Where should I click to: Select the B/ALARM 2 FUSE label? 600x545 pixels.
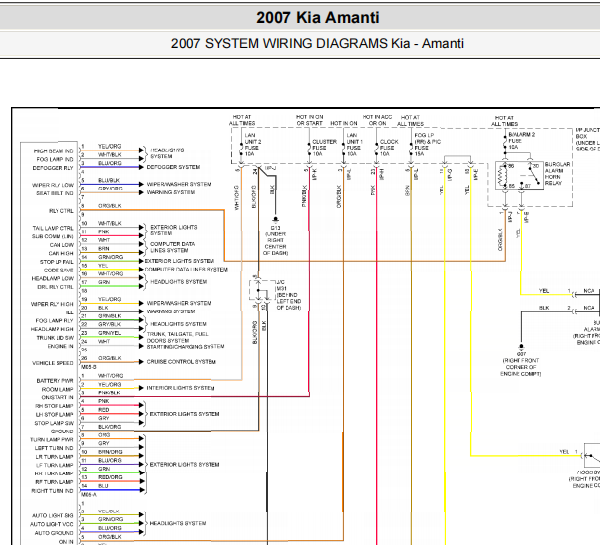(x=522, y=141)
